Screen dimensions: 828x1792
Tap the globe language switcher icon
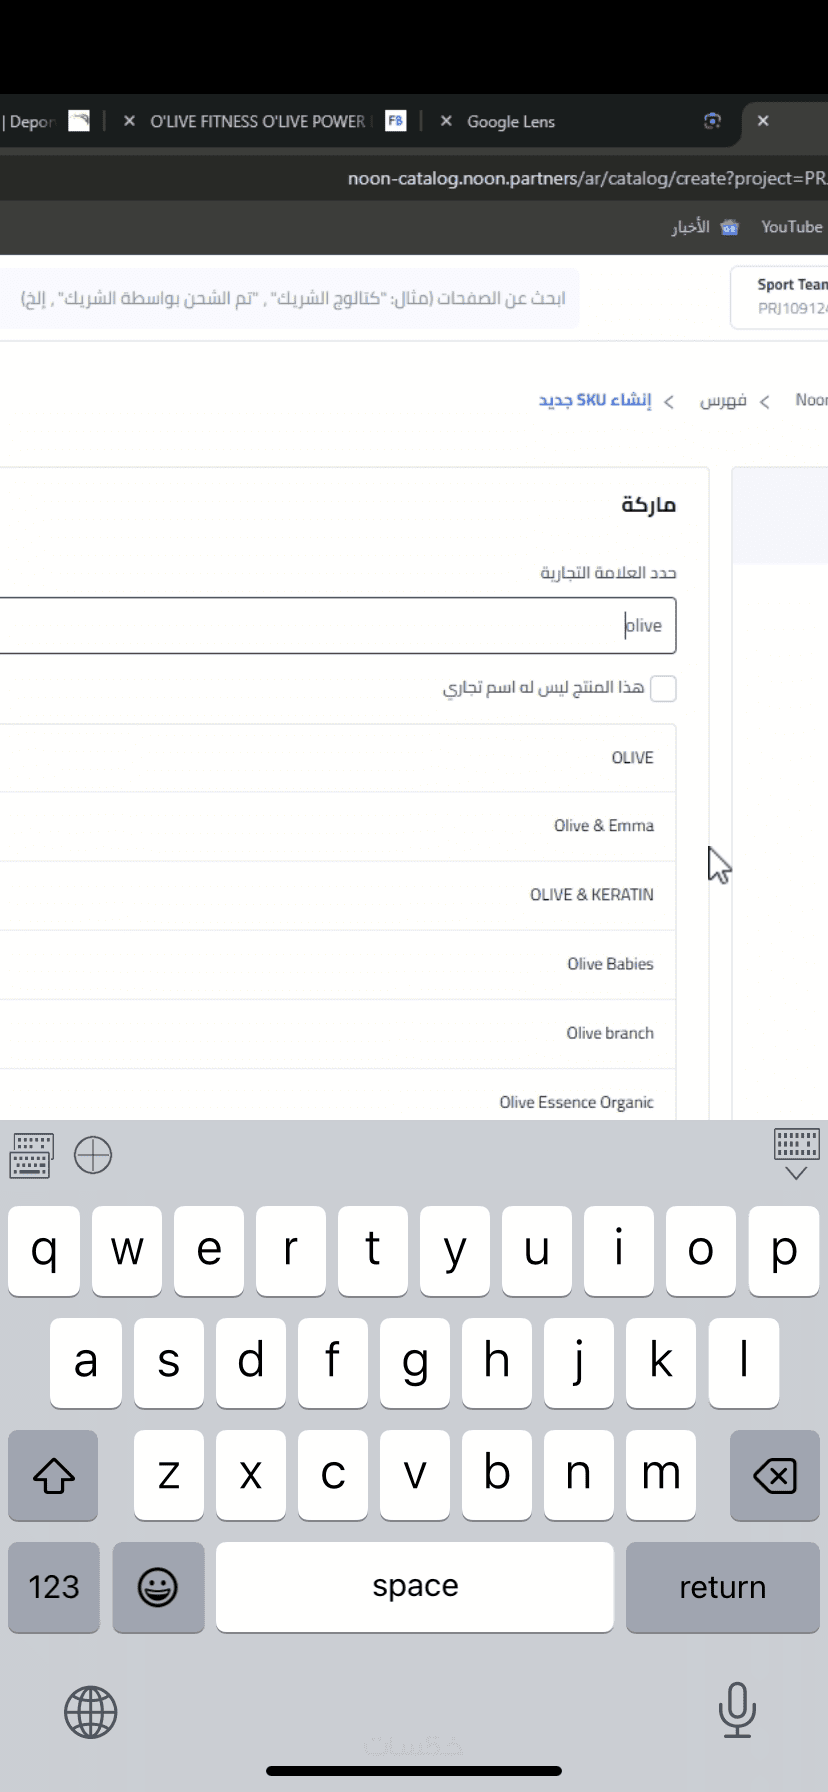[91, 1712]
